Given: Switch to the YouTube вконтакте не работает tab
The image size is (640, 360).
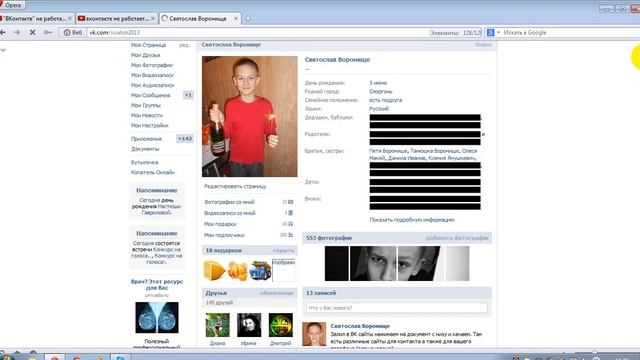Looking at the screenshot, I should pyautogui.click(x=116, y=19).
